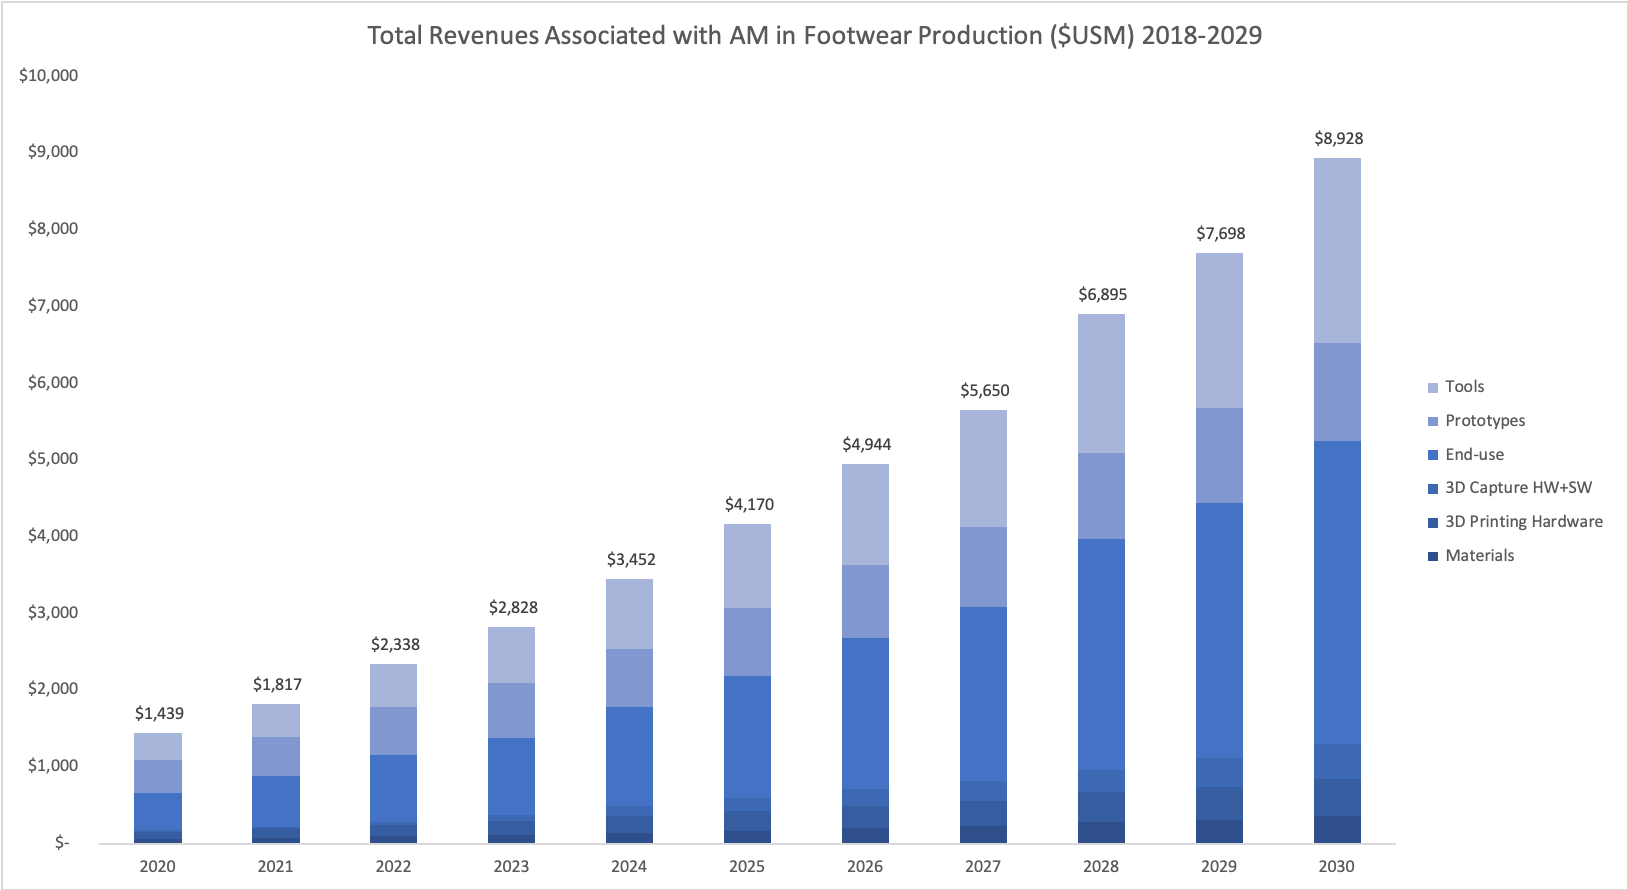This screenshot has height=890, width=1628.
Task: Select the Tools segment of the 2030 bar
Action: [x=1337, y=251]
